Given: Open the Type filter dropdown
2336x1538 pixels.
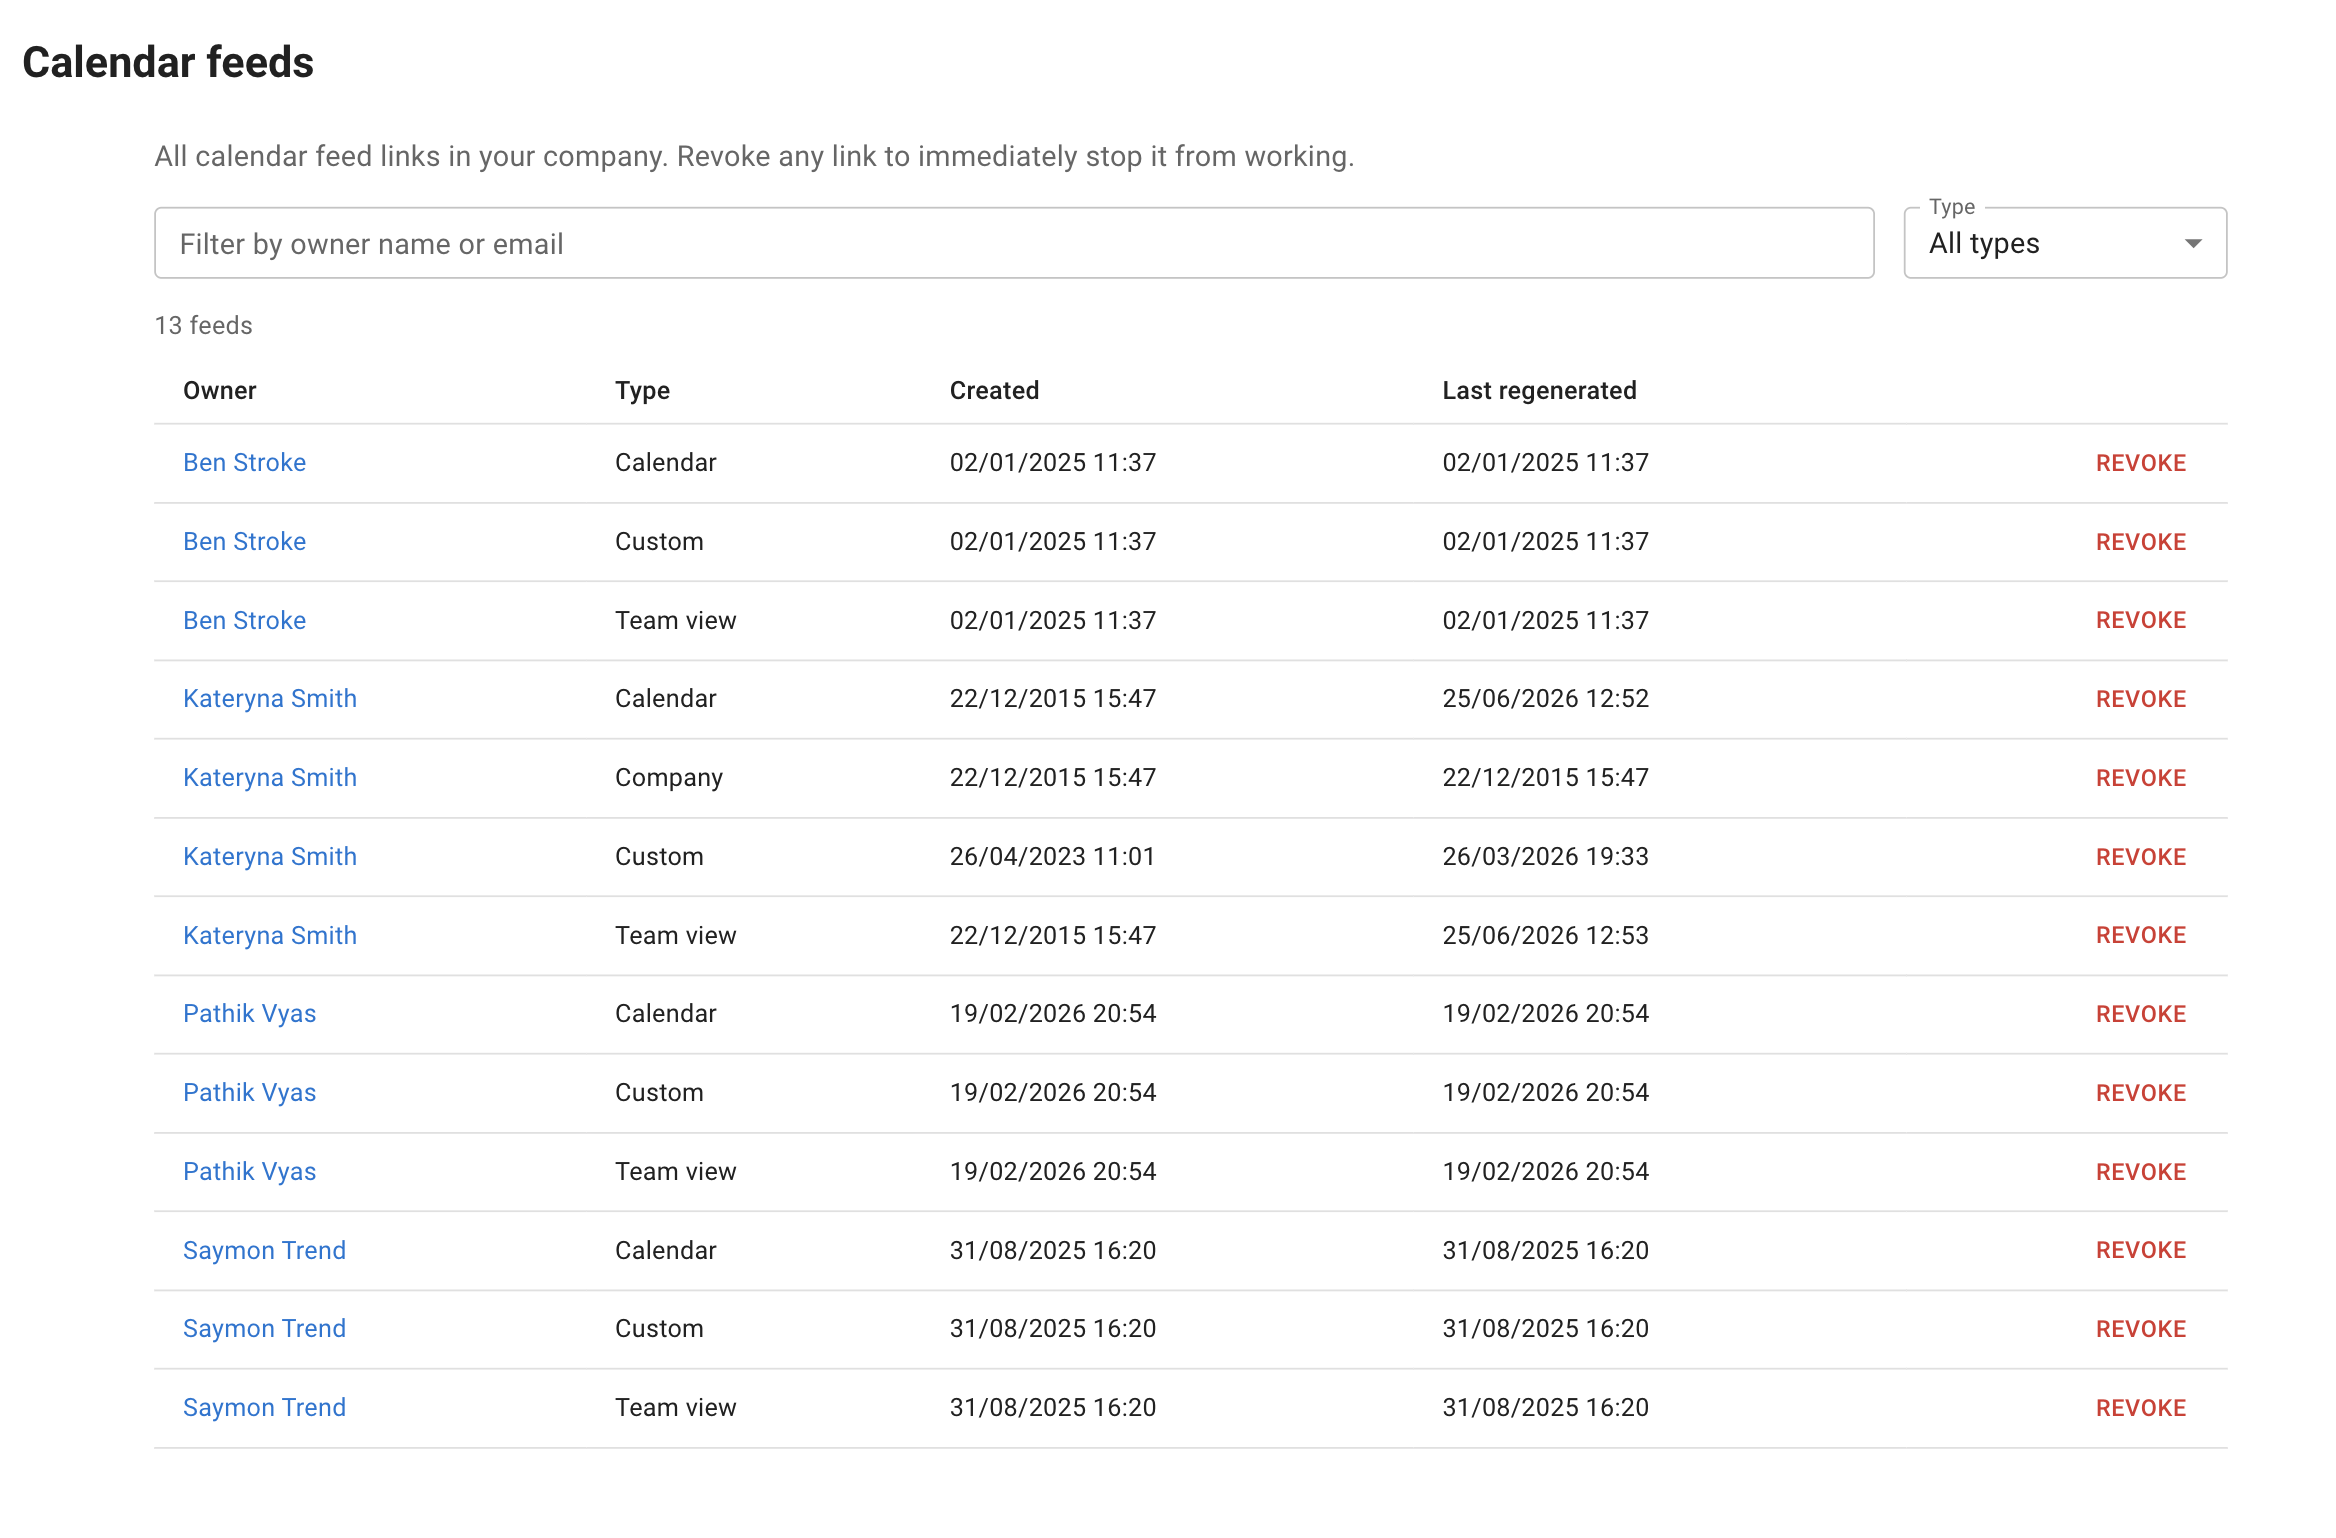Looking at the screenshot, I should tap(2064, 243).
